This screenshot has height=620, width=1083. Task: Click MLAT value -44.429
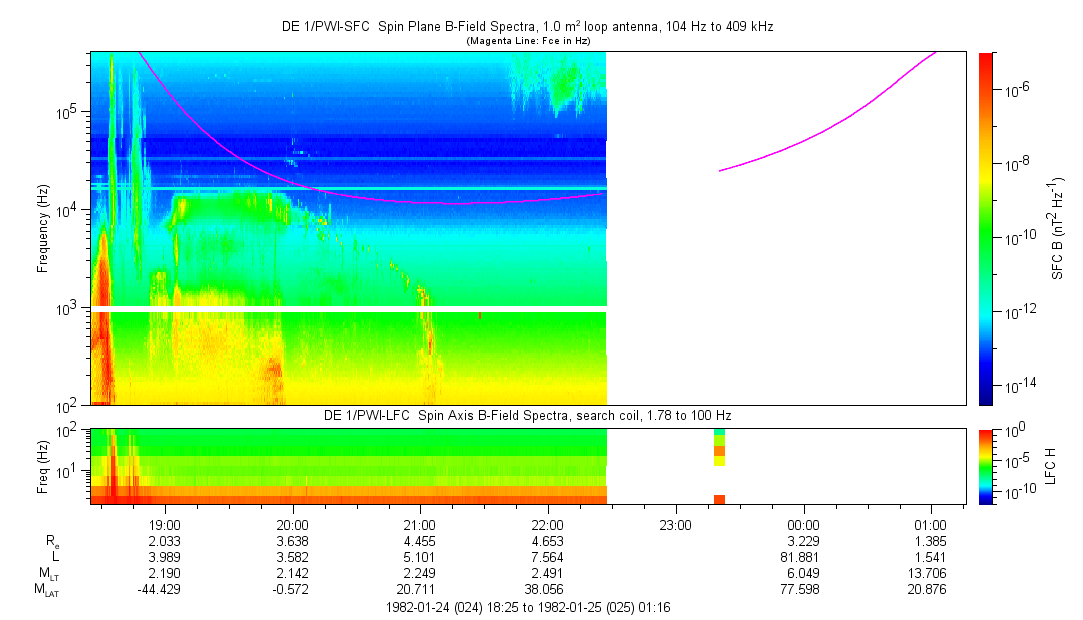159,590
